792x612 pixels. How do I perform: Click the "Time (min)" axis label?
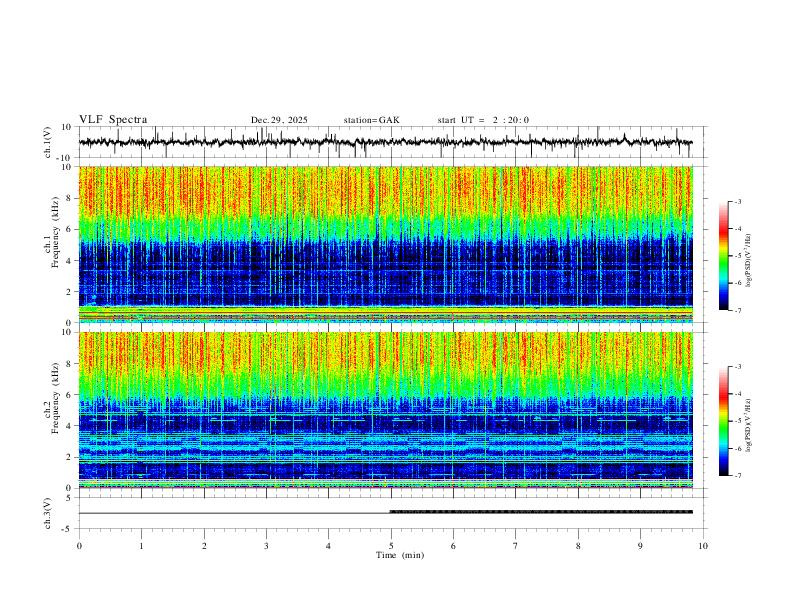pos(400,555)
